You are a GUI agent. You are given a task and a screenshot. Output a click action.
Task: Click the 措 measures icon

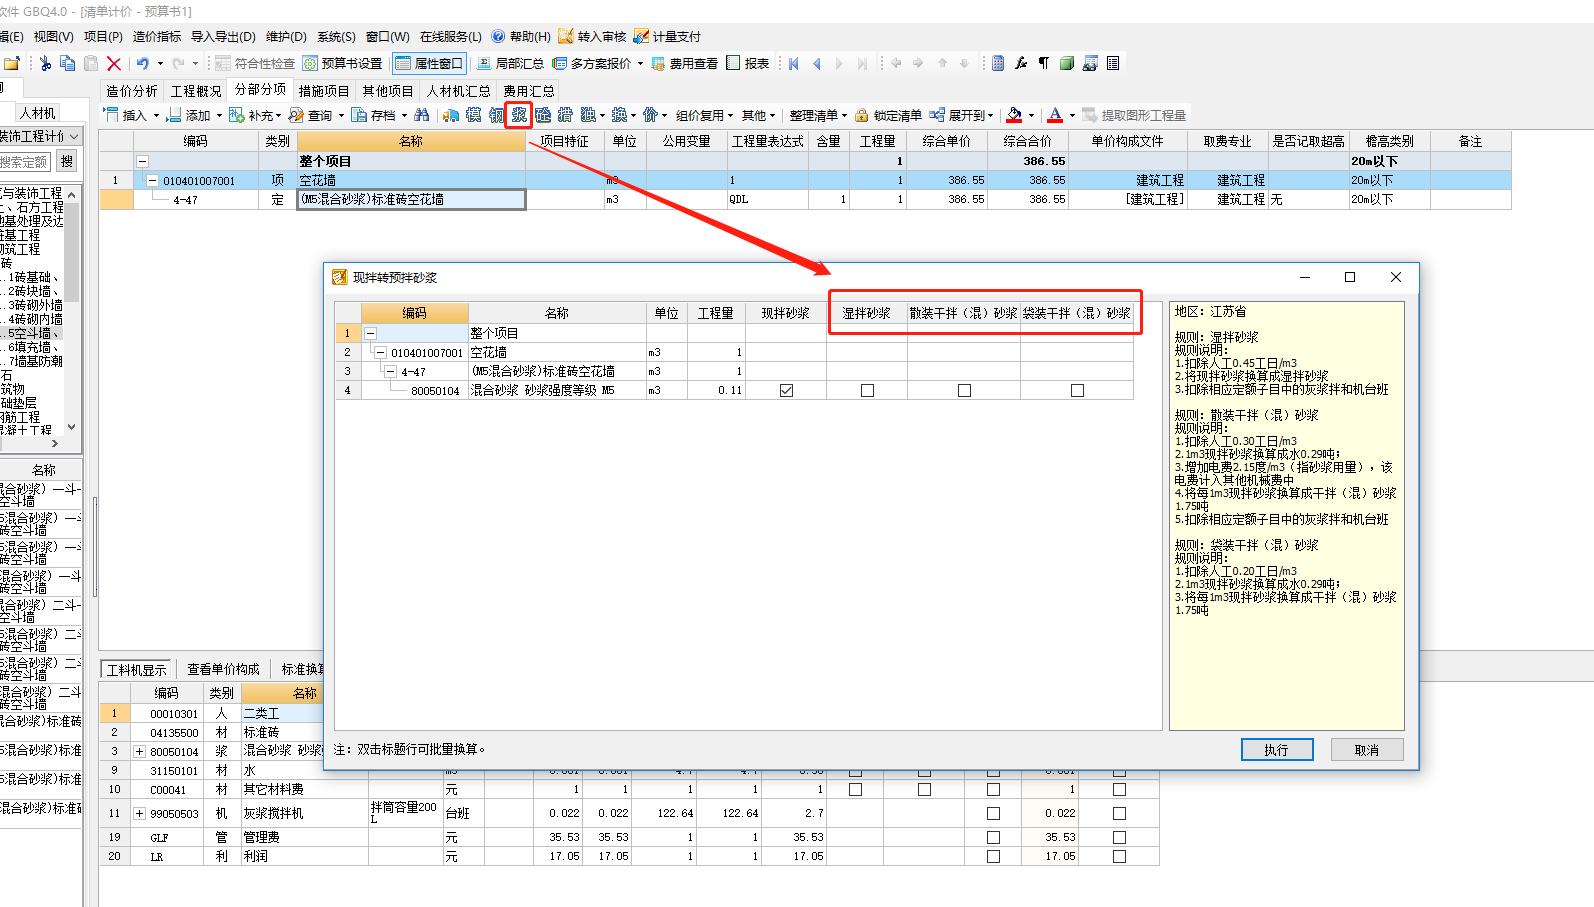pos(565,115)
